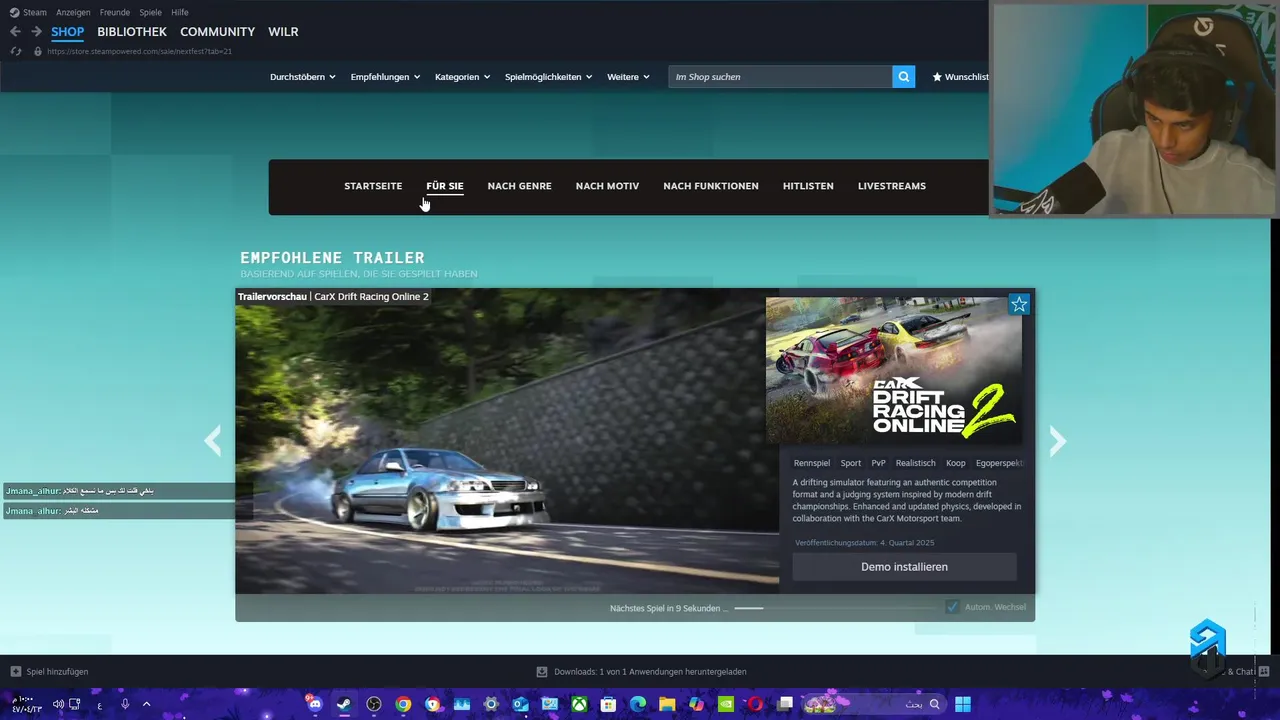Expand the Spielmöglichkeiten dropdown
Screen dimensions: 1280x720
[548, 77]
